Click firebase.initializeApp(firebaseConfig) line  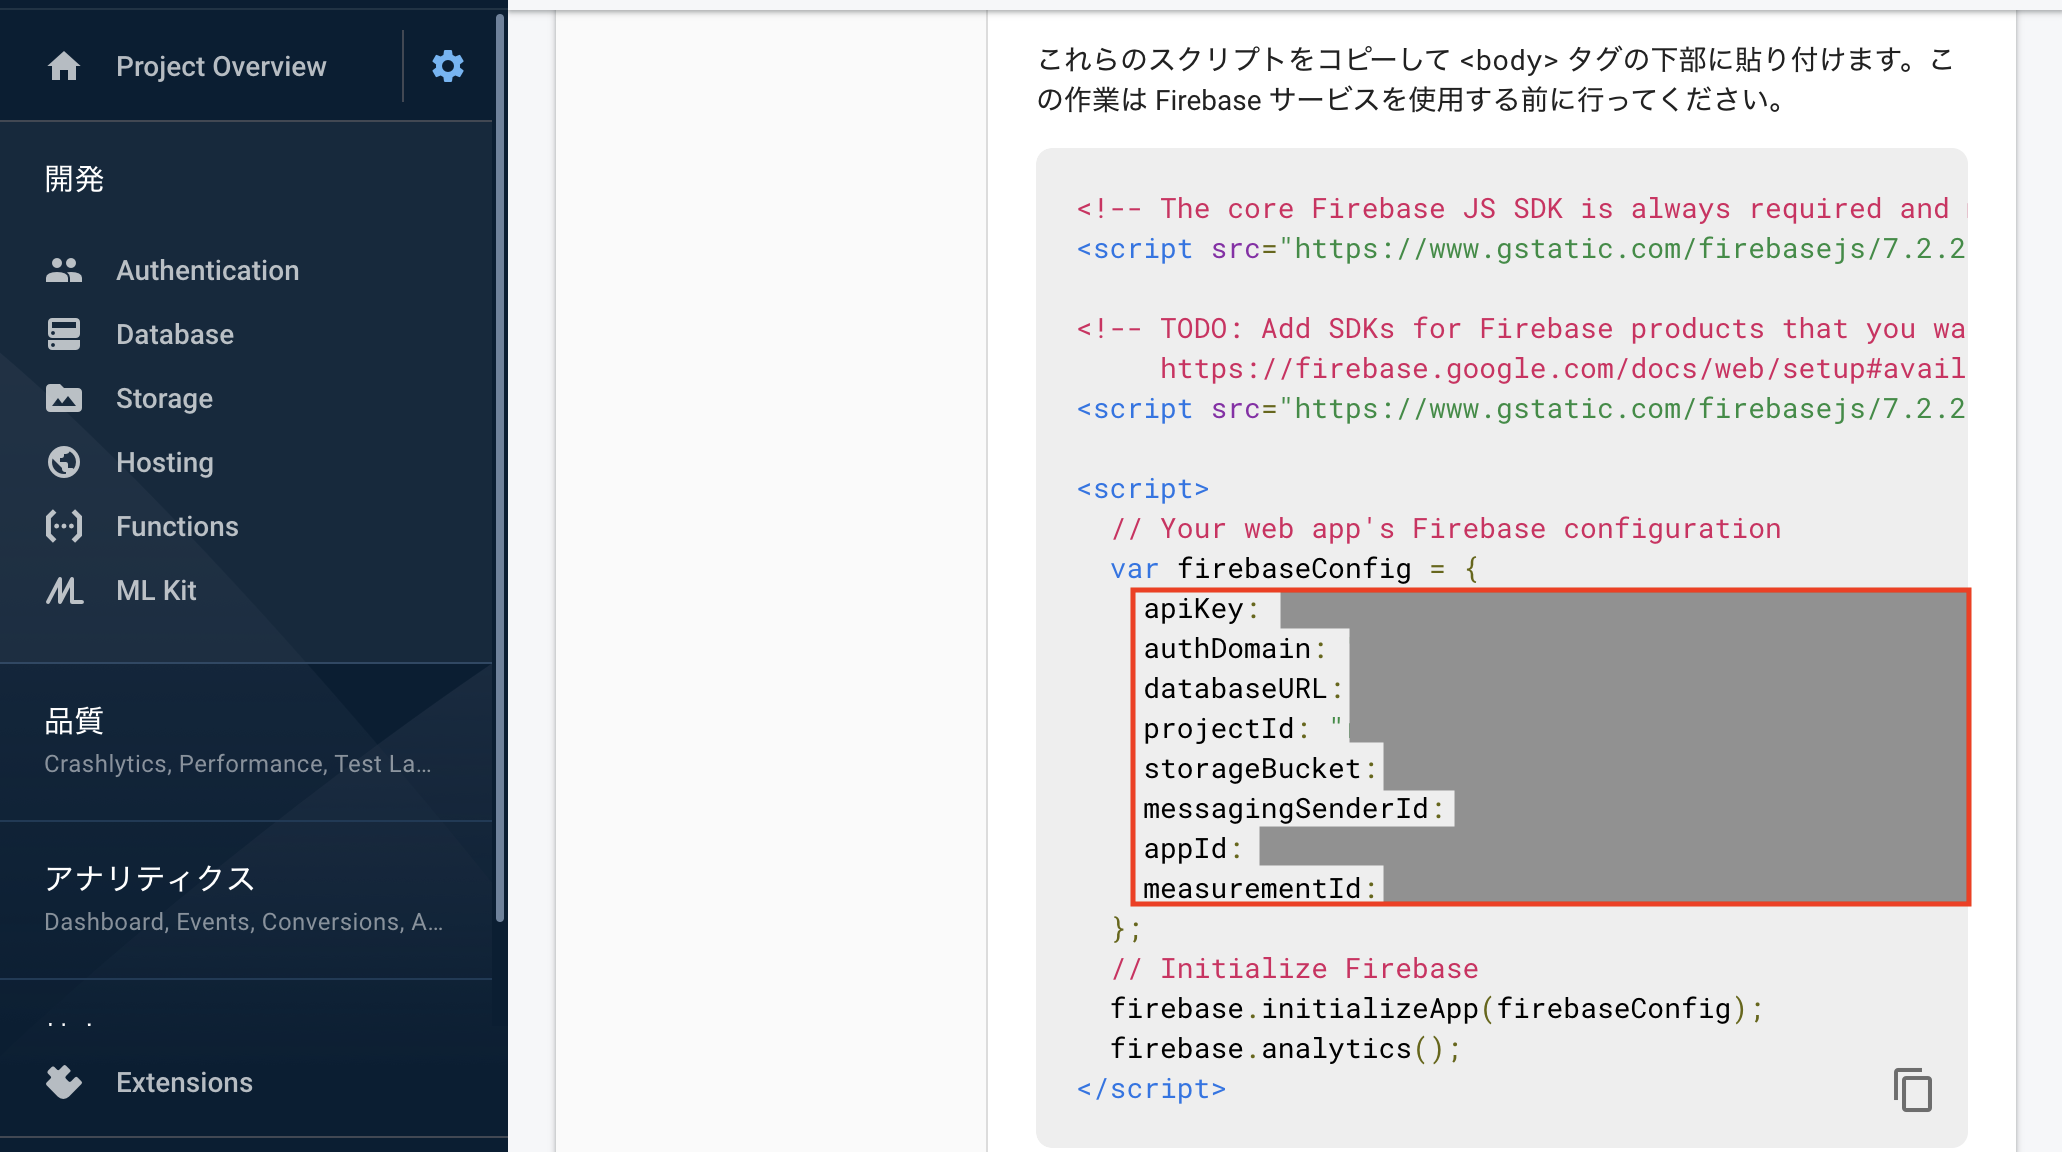(1437, 1008)
